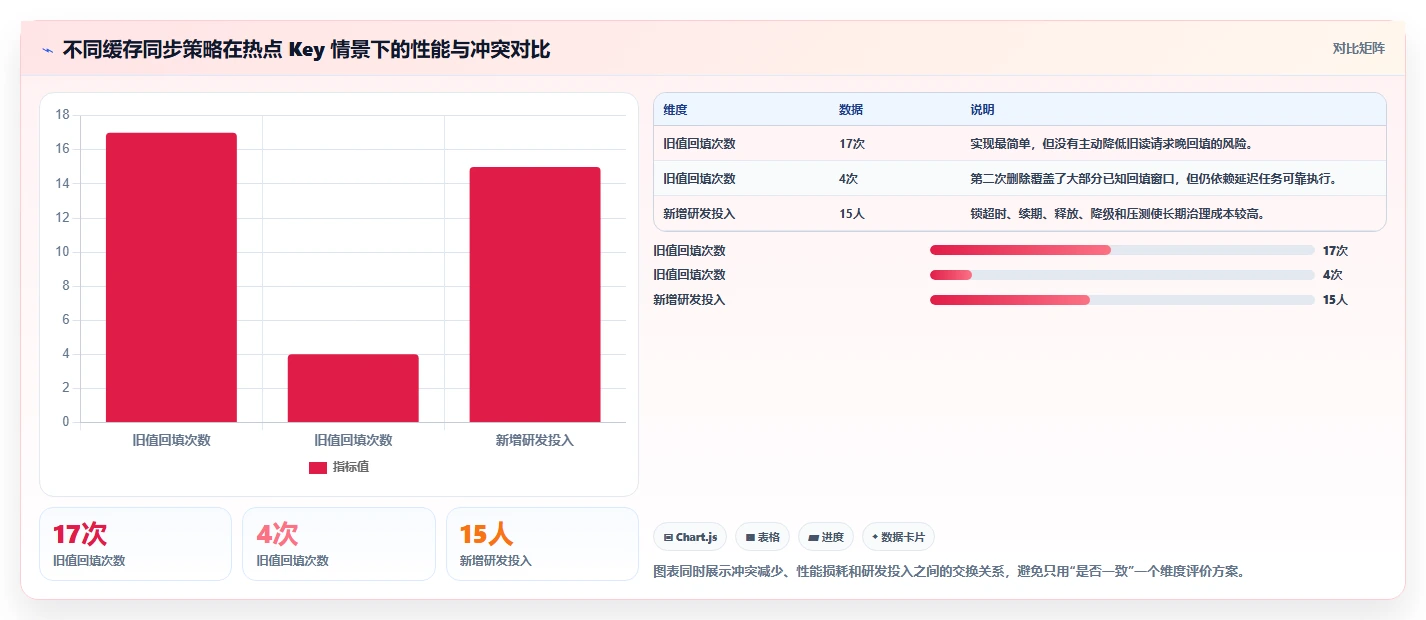Click the 维度 column header
The width and height of the screenshot is (1426, 620).
click(x=675, y=110)
